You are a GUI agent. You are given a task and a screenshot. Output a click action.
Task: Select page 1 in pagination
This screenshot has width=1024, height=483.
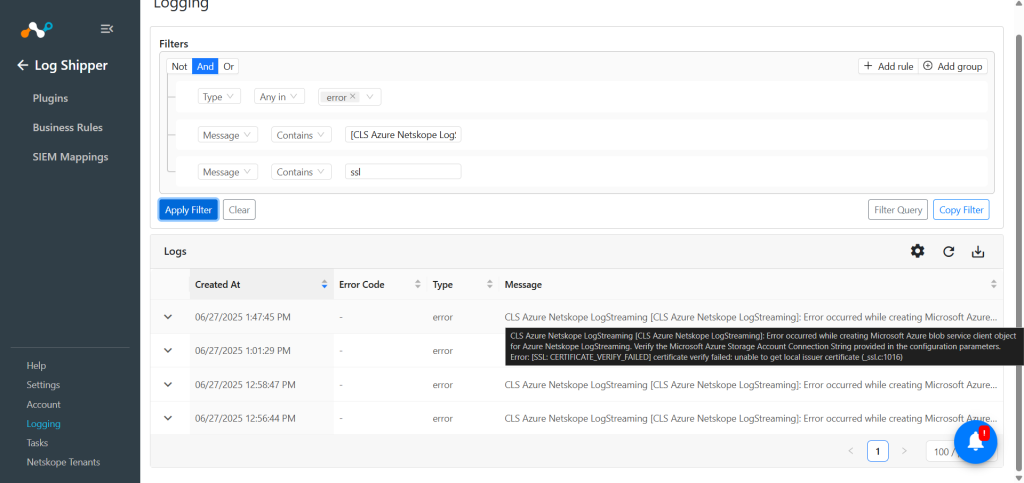(x=878, y=451)
